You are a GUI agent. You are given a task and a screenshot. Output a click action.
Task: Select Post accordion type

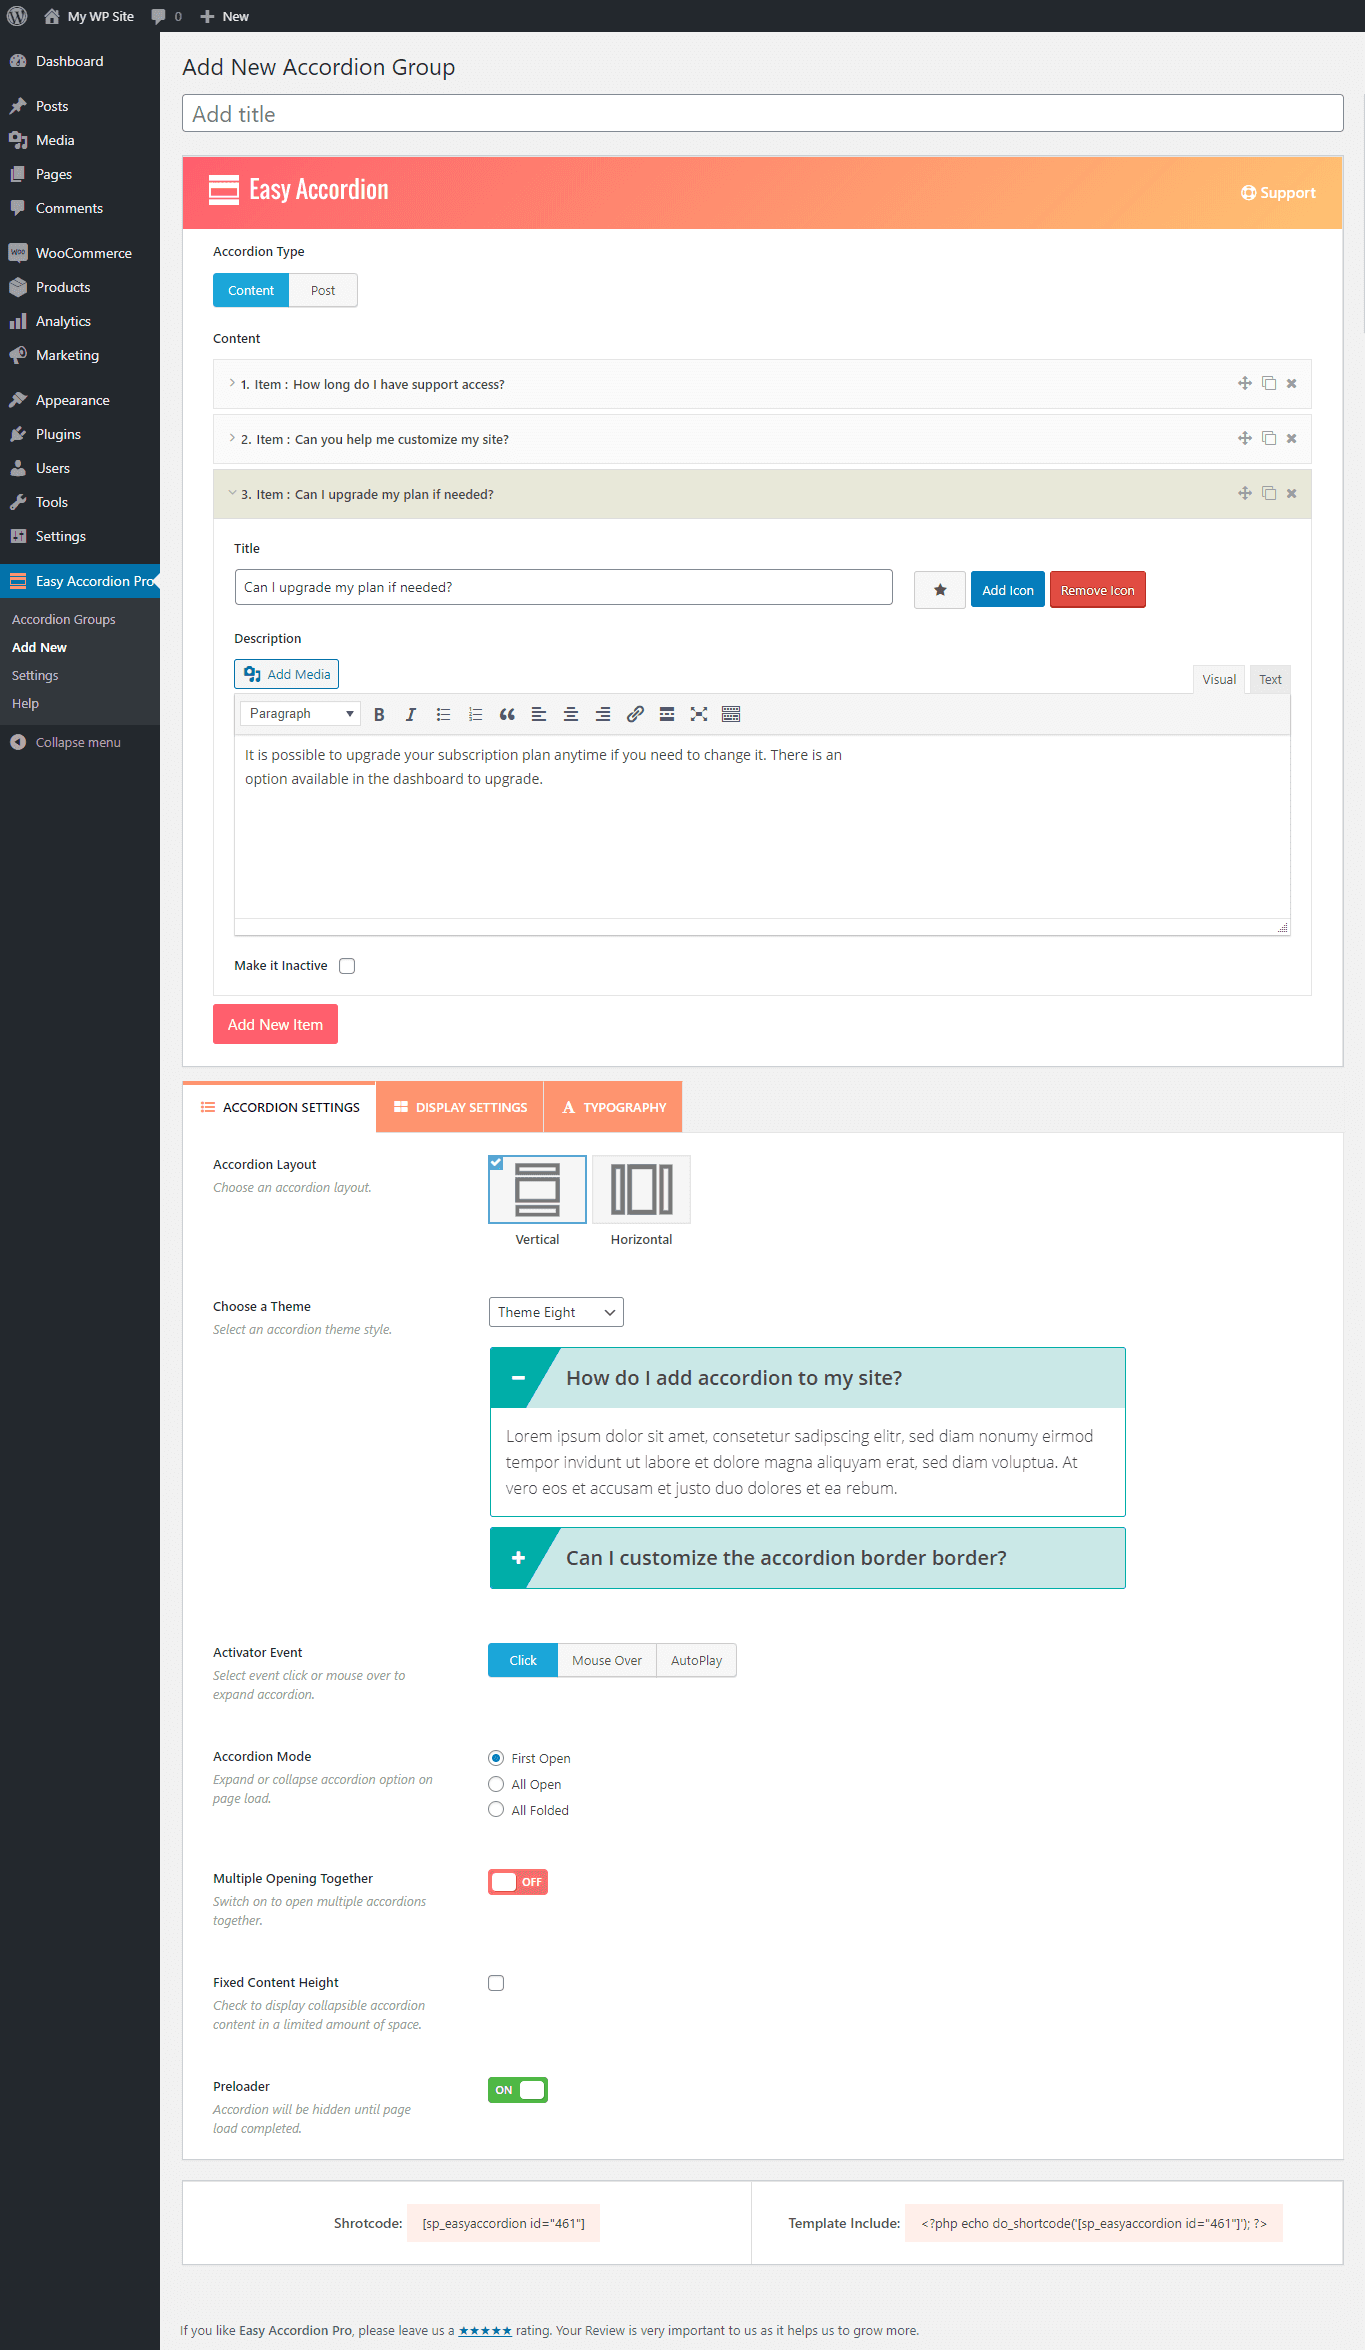pos(323,290)
